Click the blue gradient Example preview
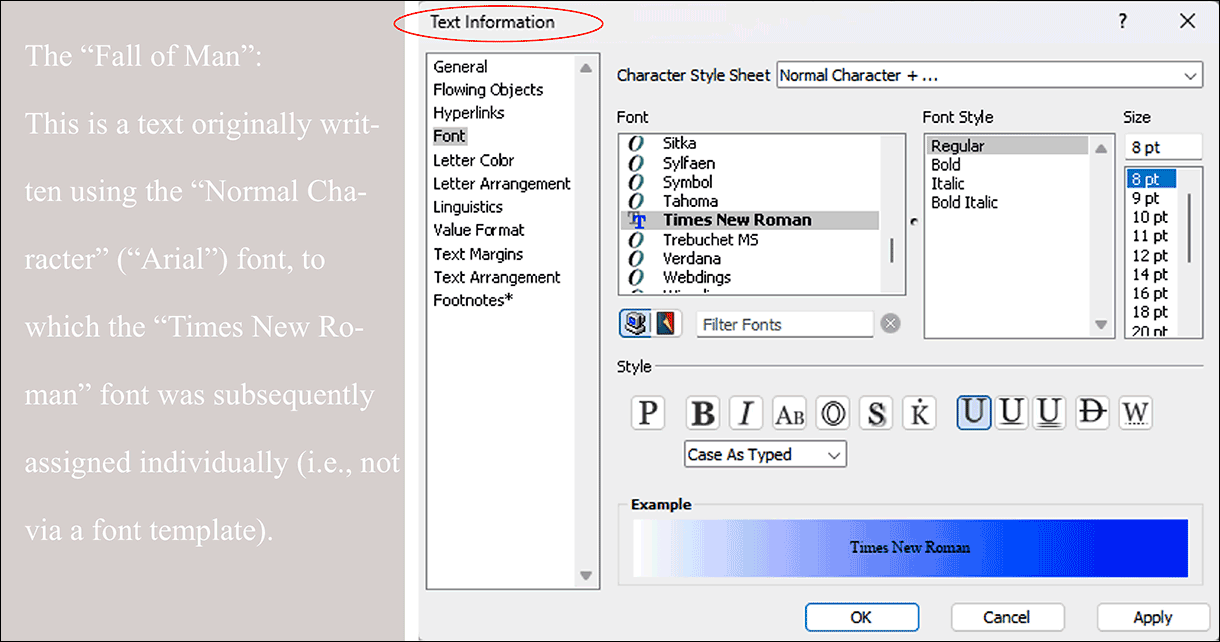 909,548
